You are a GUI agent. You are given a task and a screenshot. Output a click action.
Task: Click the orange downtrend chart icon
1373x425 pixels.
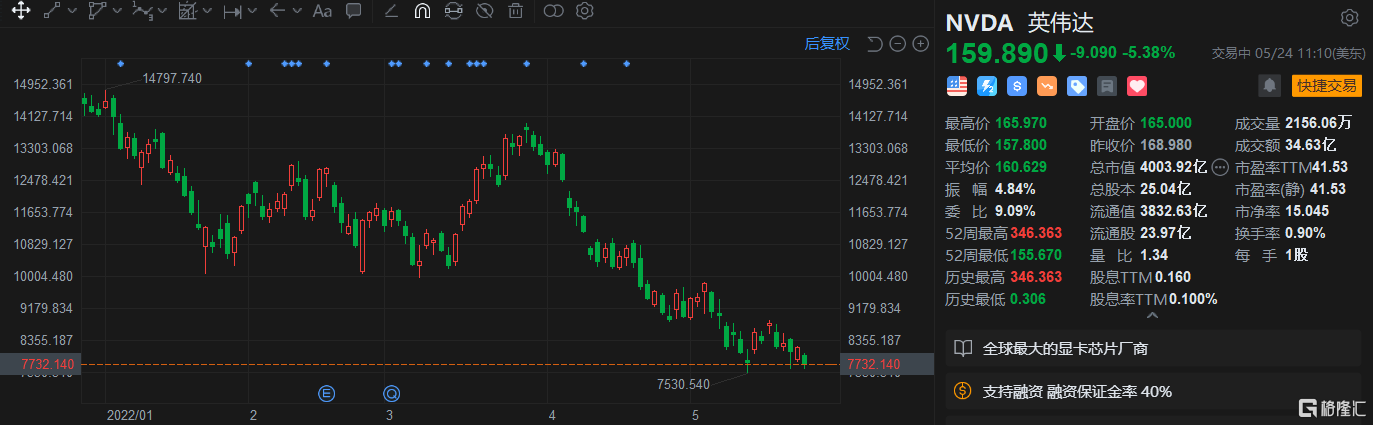[1047, 86]
